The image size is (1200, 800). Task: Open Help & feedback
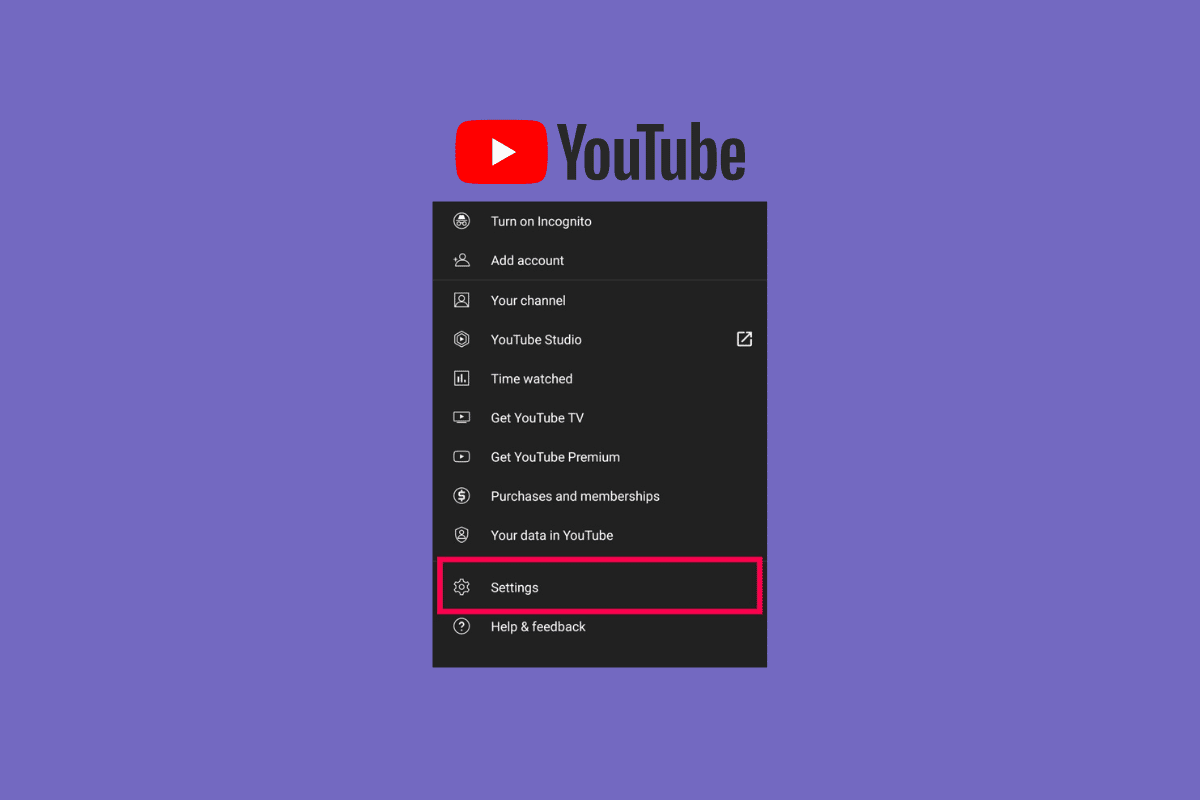click(x=537, y=626)
